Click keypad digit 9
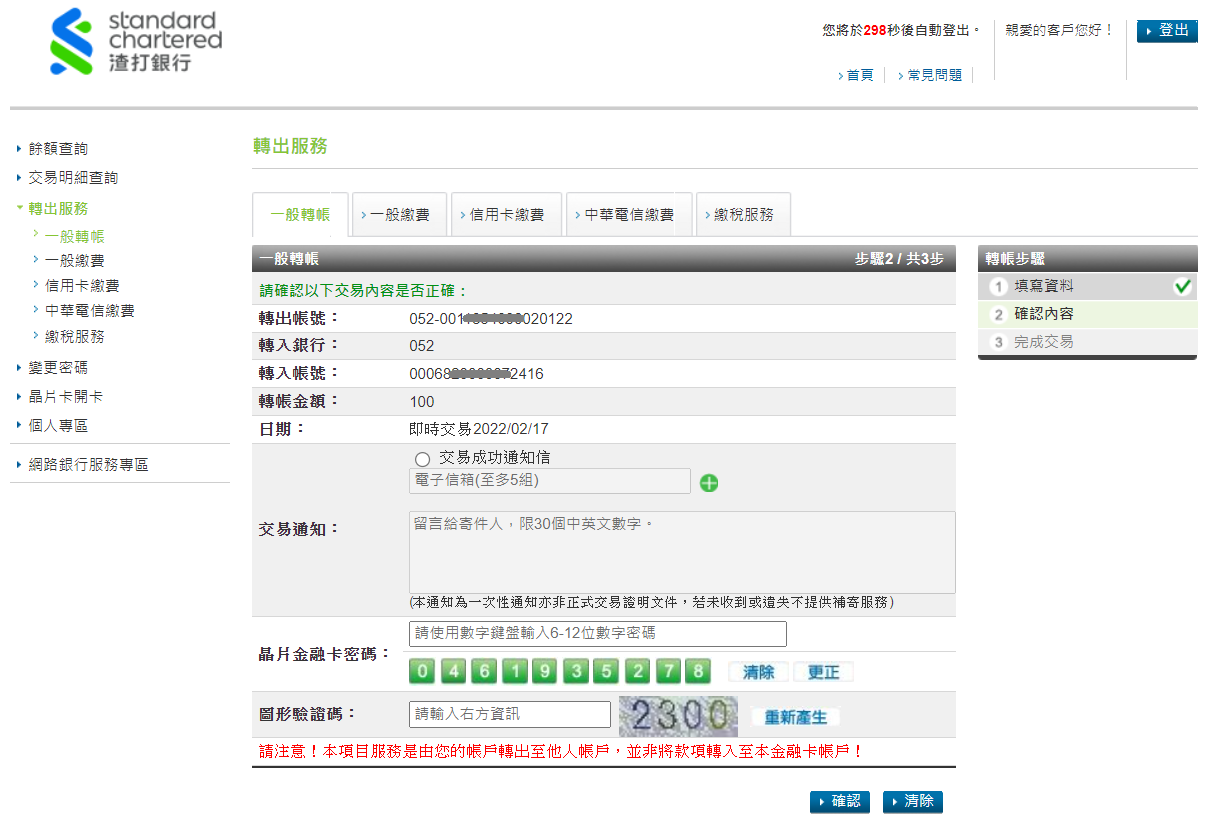Viewport: 1213px width, 818px height. (x=544, y=671)
